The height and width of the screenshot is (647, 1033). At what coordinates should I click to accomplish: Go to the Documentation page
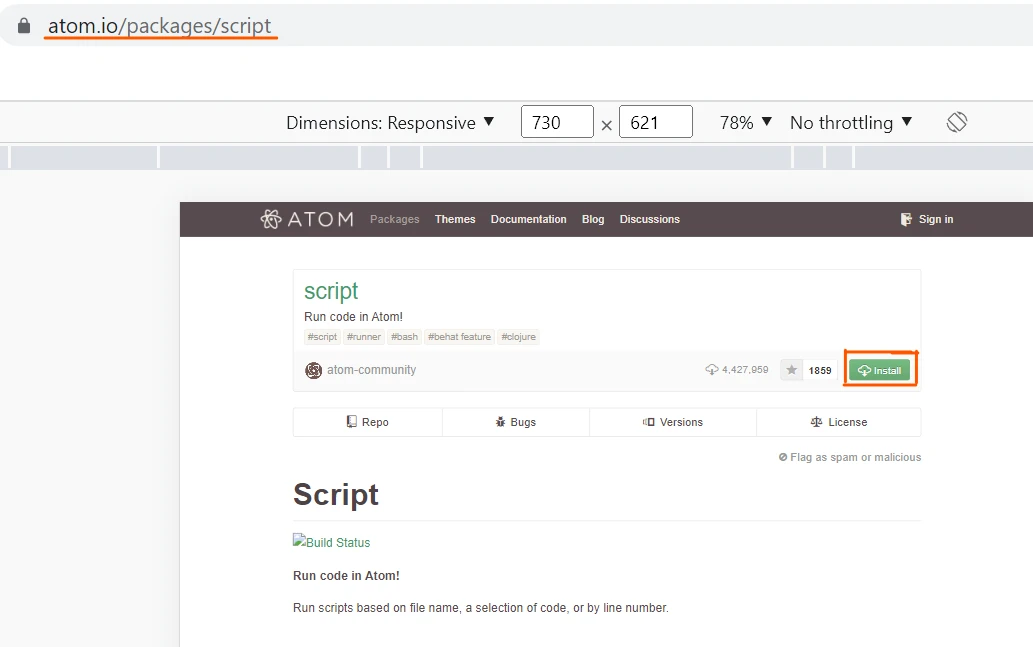(528, 219)
